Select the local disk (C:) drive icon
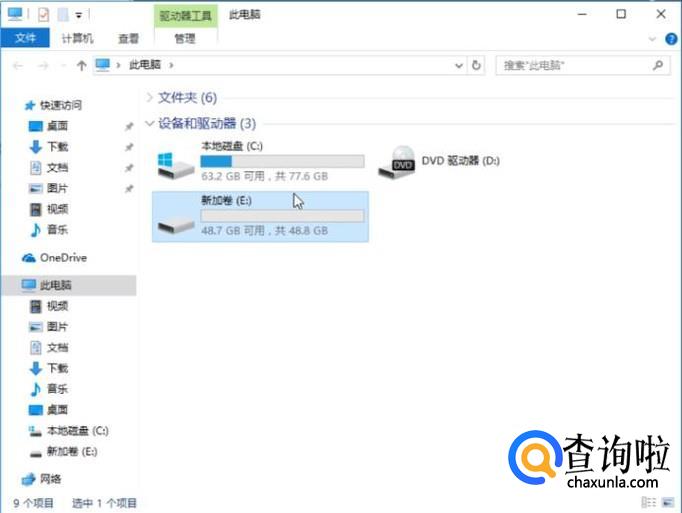The image size is (682, 513). click(x=176, y=166)
